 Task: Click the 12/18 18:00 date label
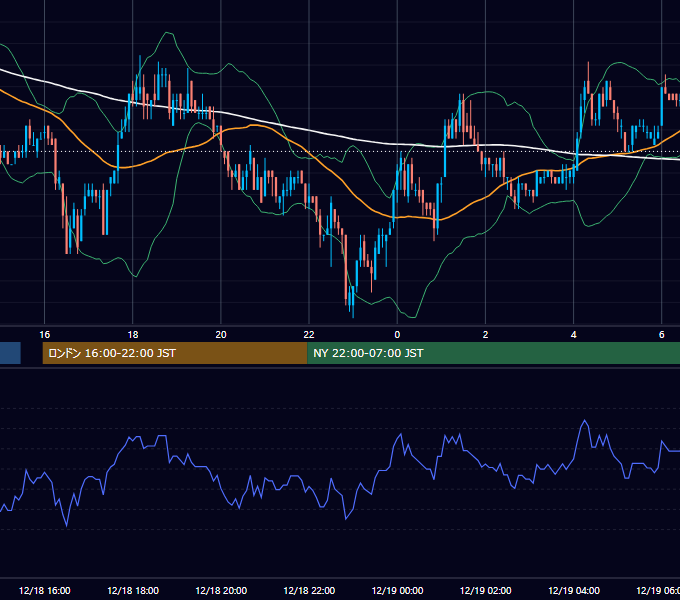coord(133,590)
